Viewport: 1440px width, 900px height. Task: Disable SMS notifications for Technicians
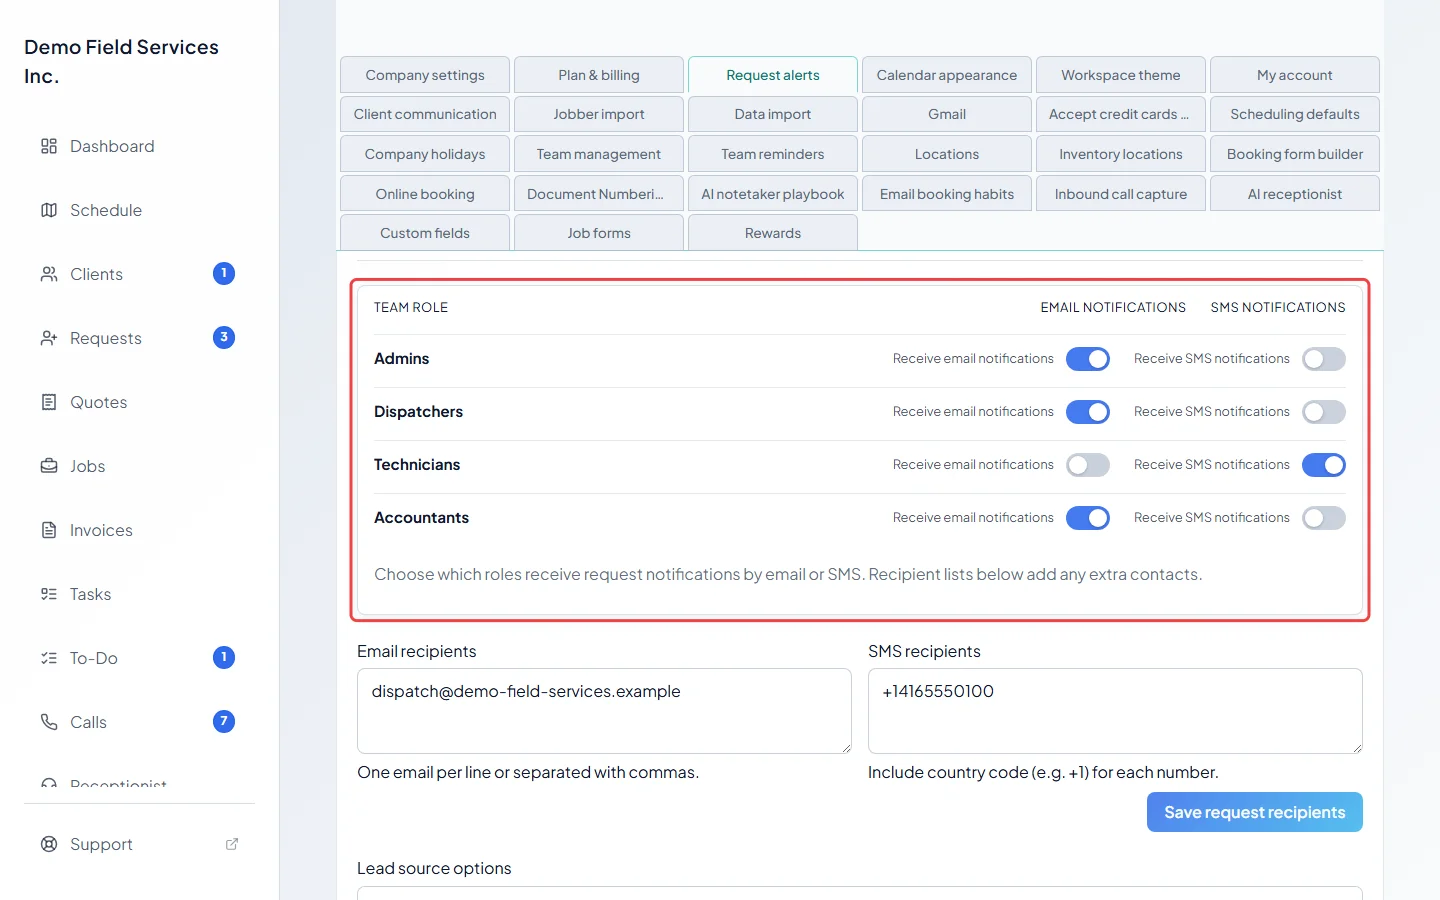[1324, 465]
